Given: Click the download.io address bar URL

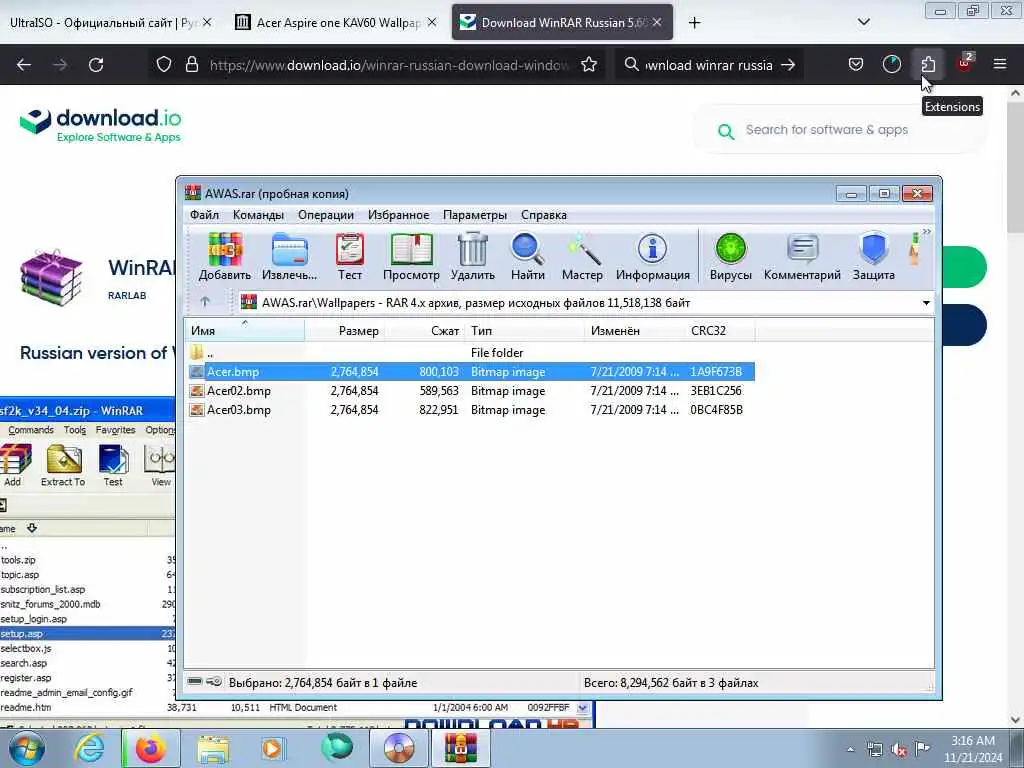Looking at the screenshot, I should tap(389, 65).
